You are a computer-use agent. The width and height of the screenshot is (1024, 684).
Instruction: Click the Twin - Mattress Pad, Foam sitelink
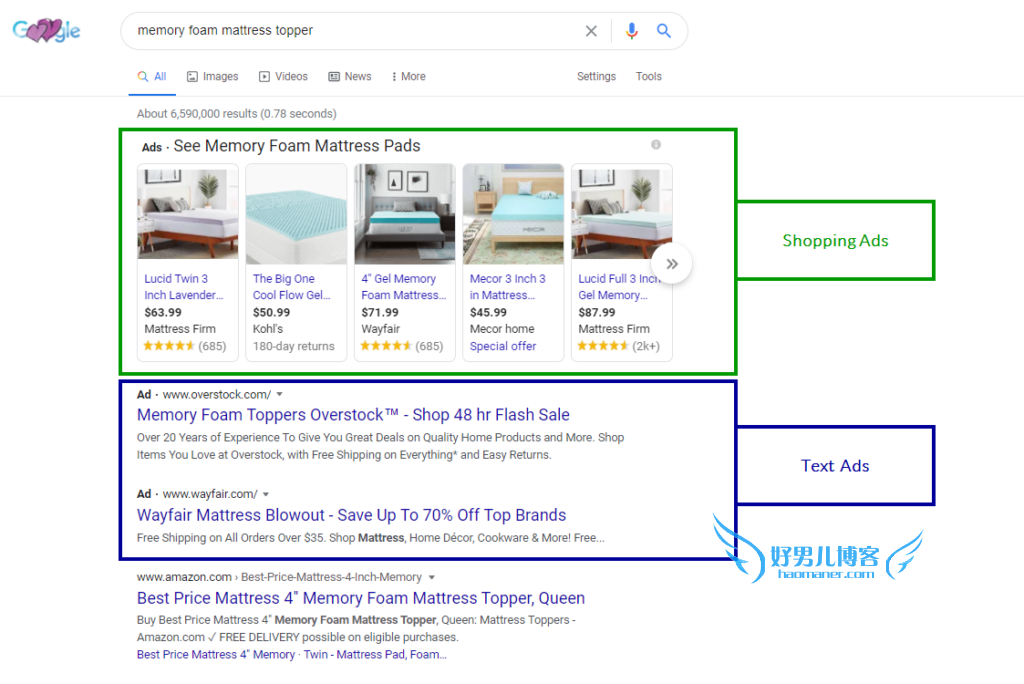coord(375,655)
